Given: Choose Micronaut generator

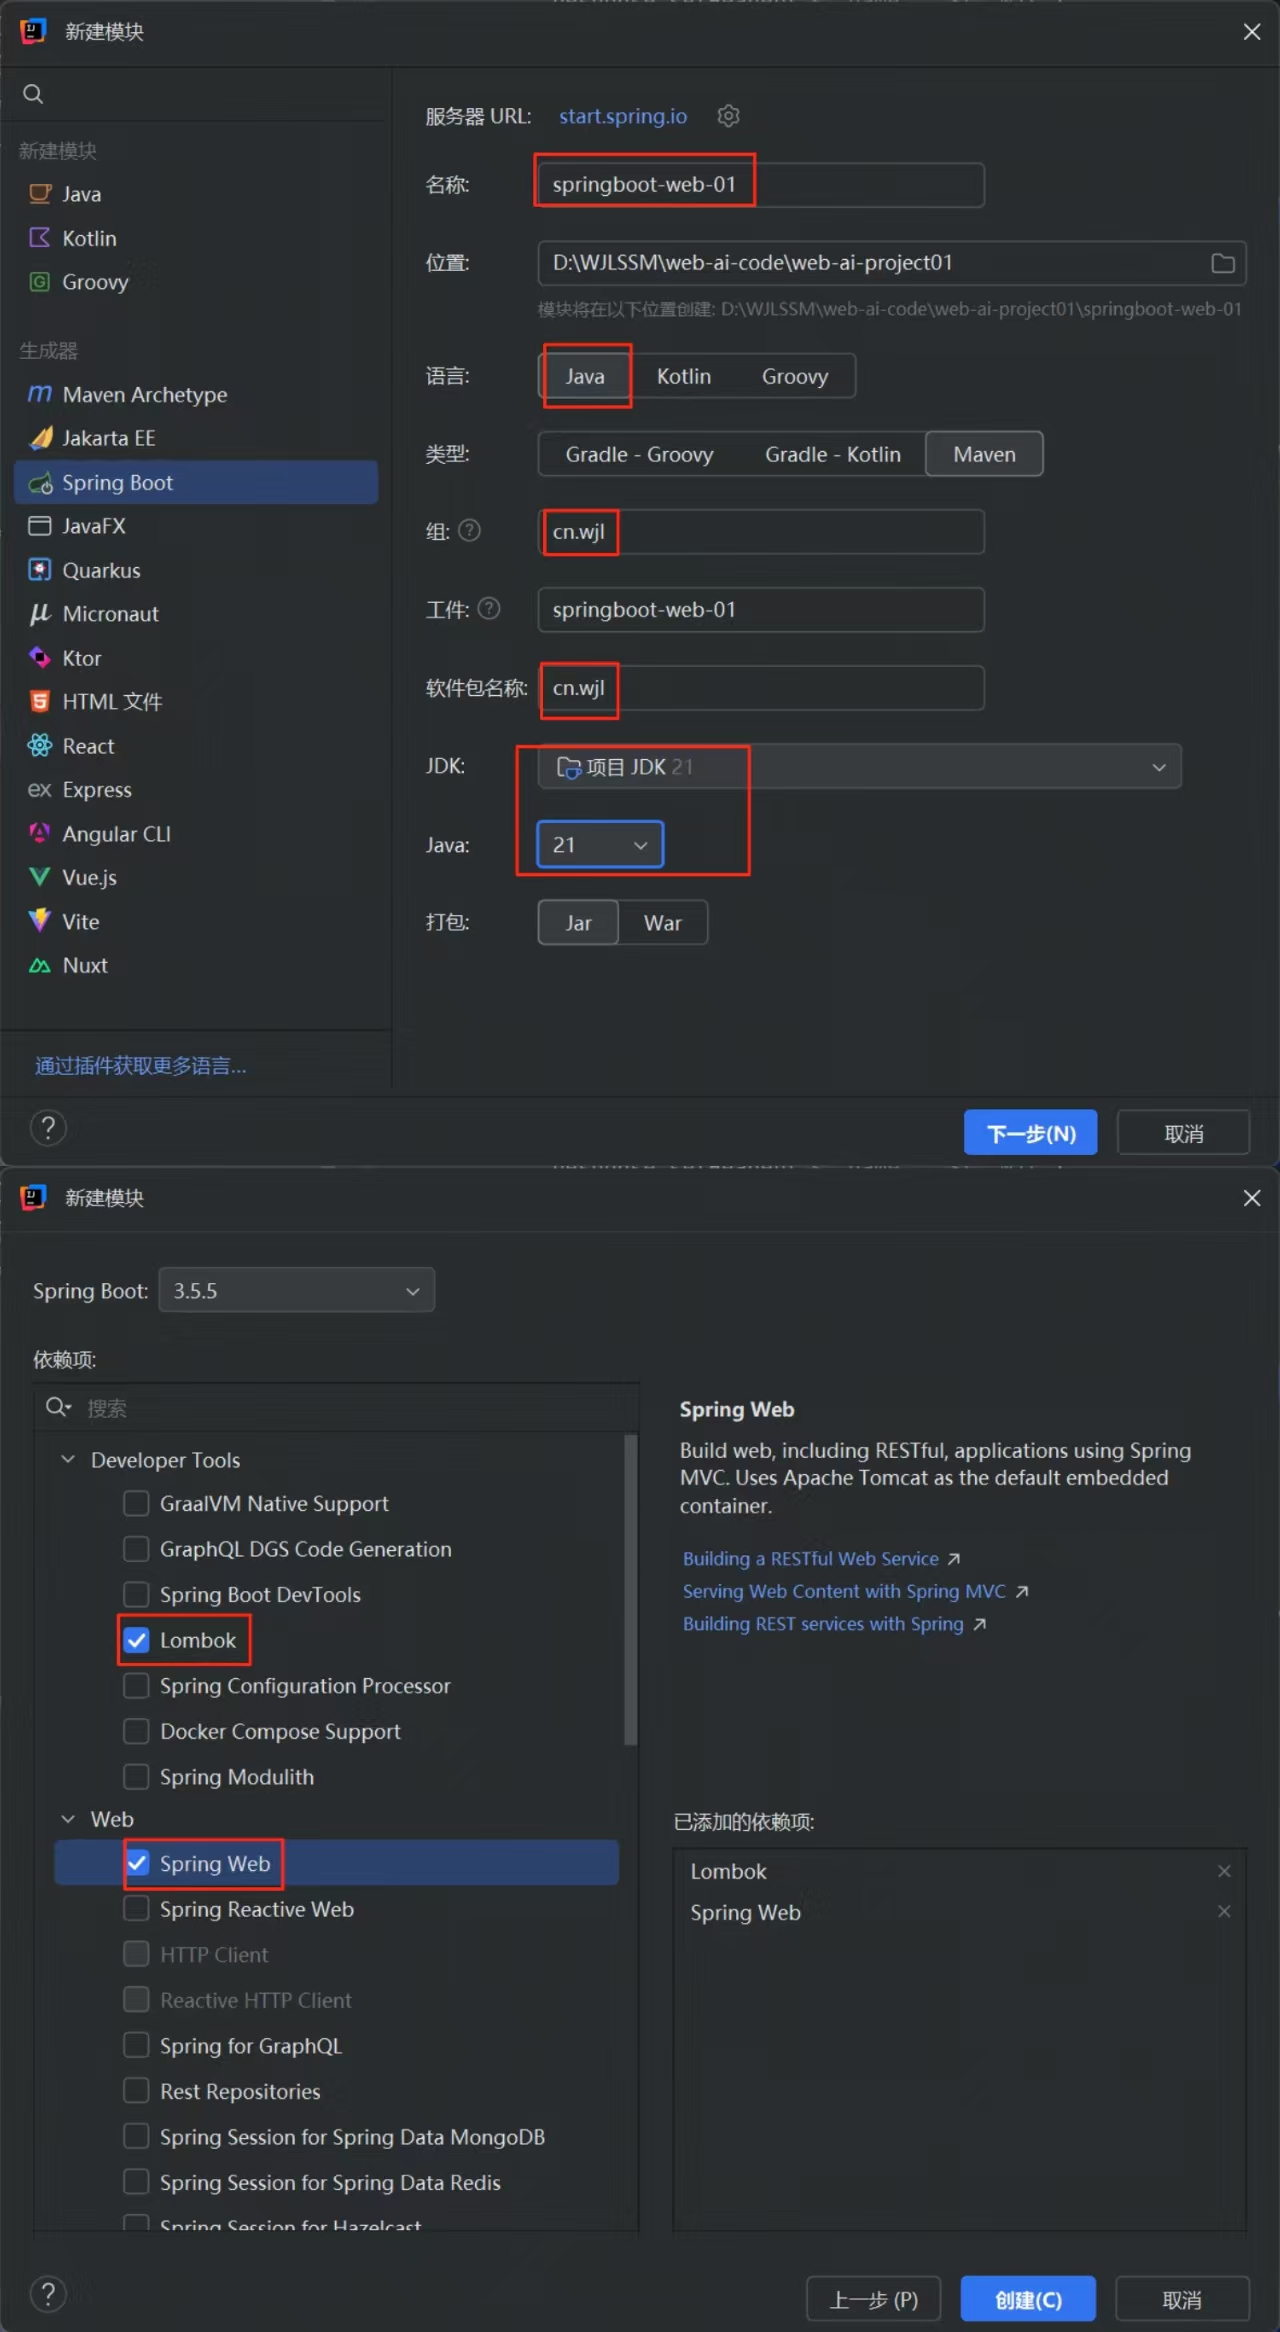Looking at the screenshot, I should click(198, 614).
